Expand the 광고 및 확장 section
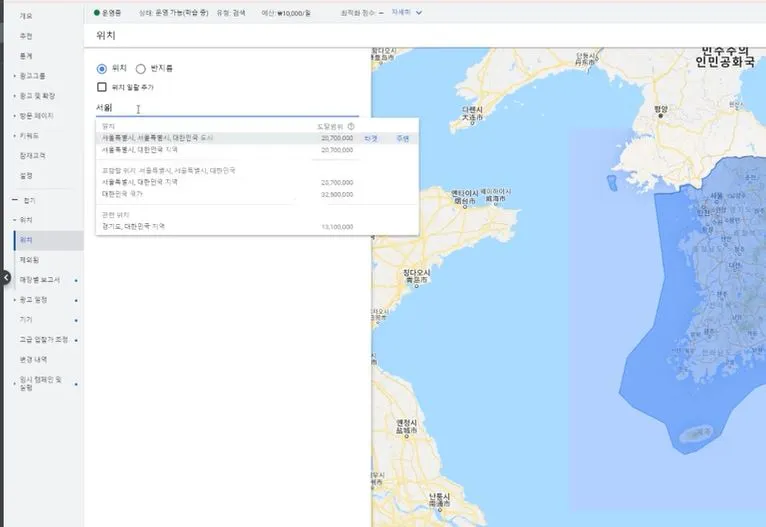Screen dimensions: 766x527 tap(15, 96)
